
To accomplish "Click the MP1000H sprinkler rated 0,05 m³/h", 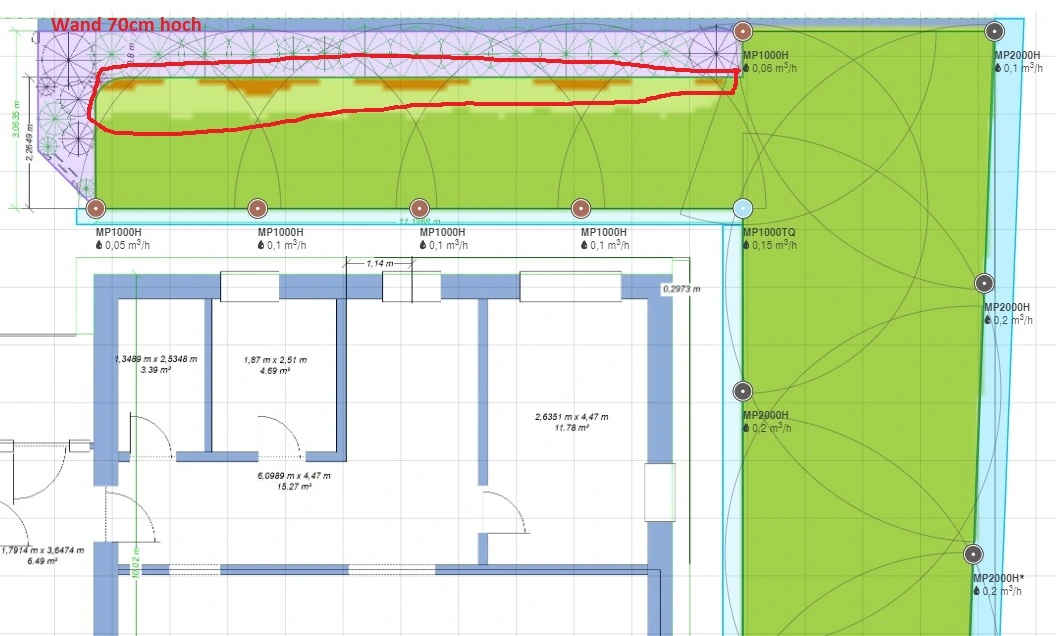I will tap(95, 208).
